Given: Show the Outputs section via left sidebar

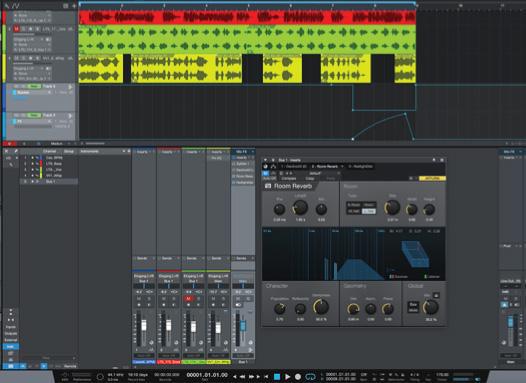Looking at the screenshot, I should point(11,333).
